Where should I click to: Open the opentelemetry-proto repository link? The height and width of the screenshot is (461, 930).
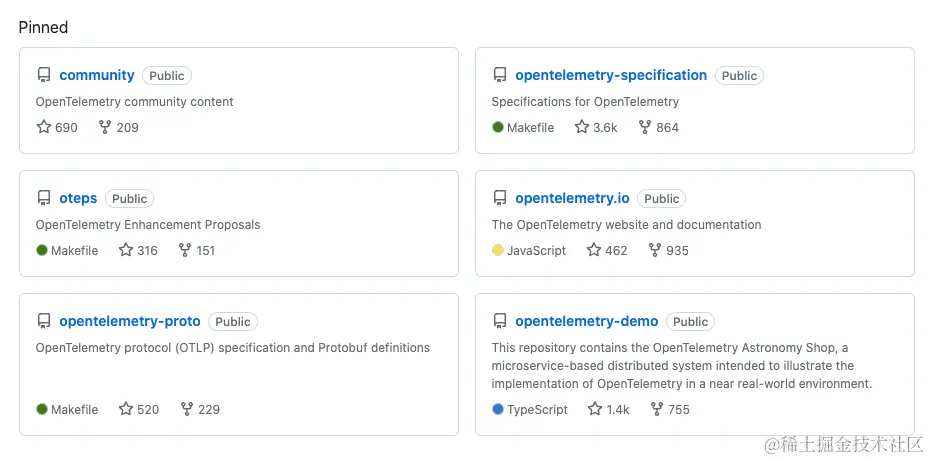(x=130, y=322)
